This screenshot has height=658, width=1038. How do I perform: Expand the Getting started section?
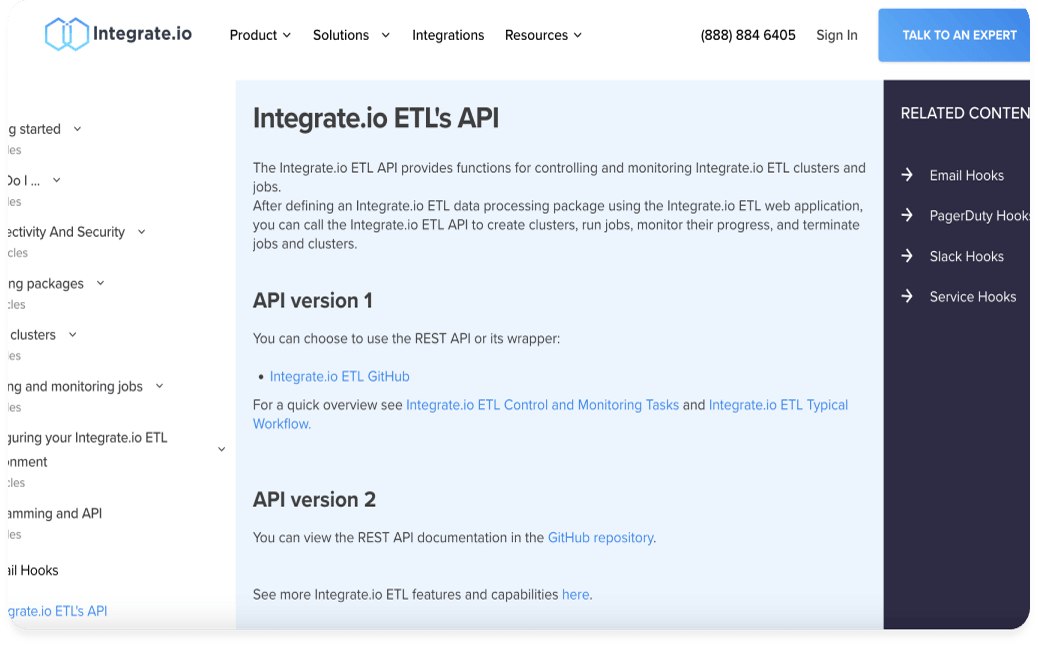(x=78, y=128)
